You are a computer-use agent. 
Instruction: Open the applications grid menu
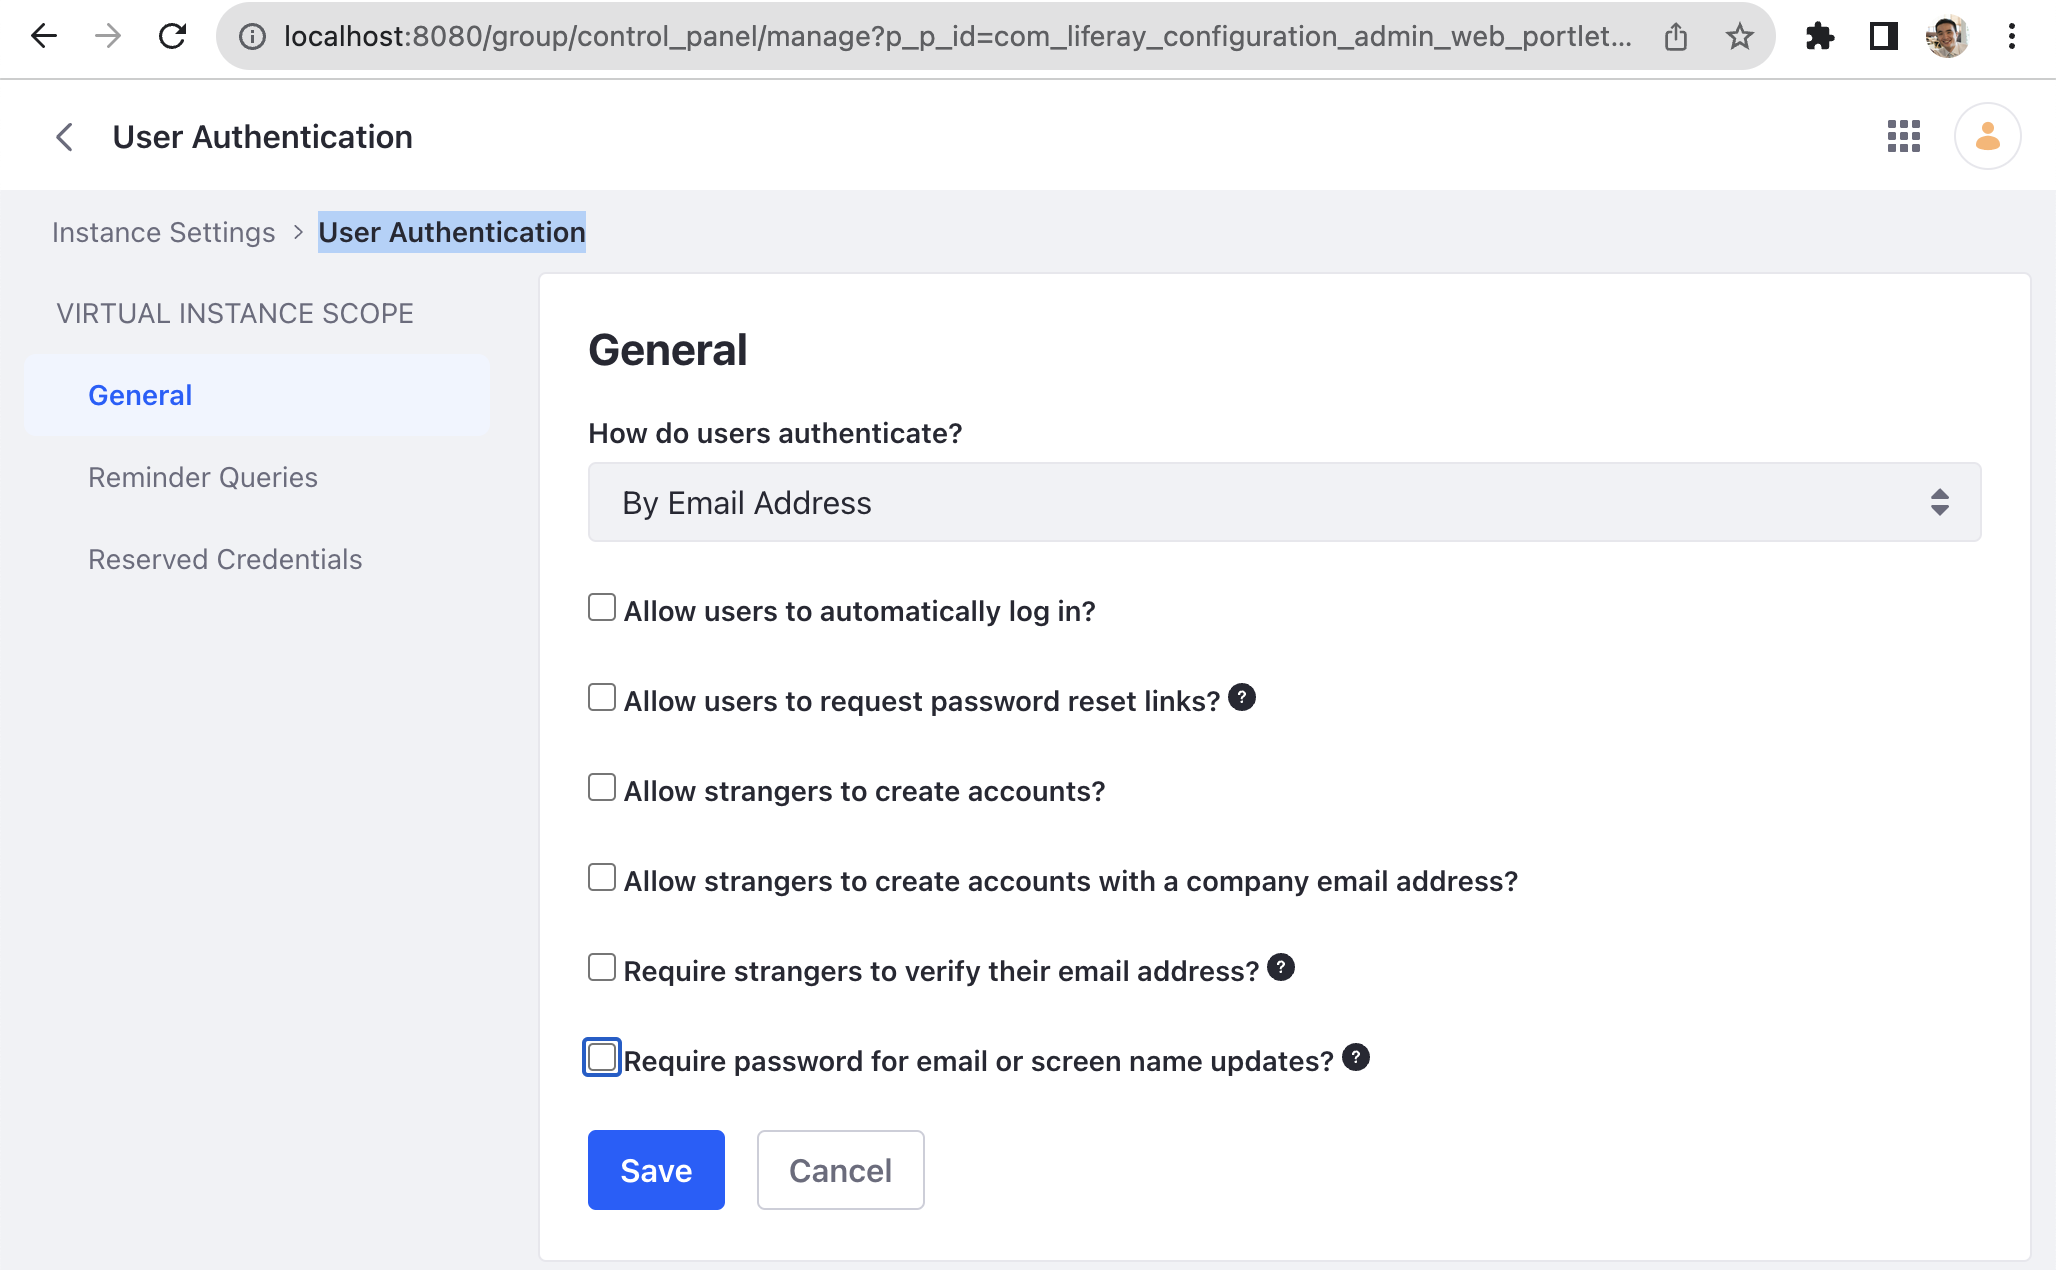(x=1903, y=136)
